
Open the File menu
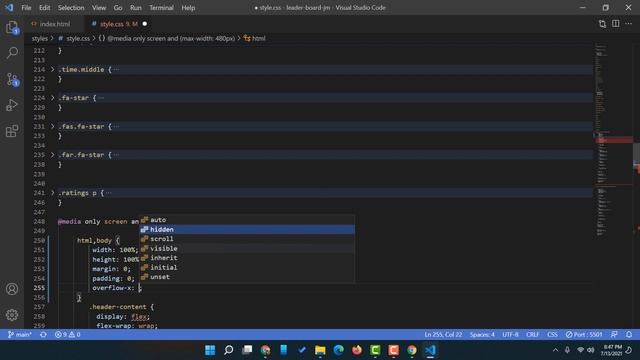[x=26, y=8]
